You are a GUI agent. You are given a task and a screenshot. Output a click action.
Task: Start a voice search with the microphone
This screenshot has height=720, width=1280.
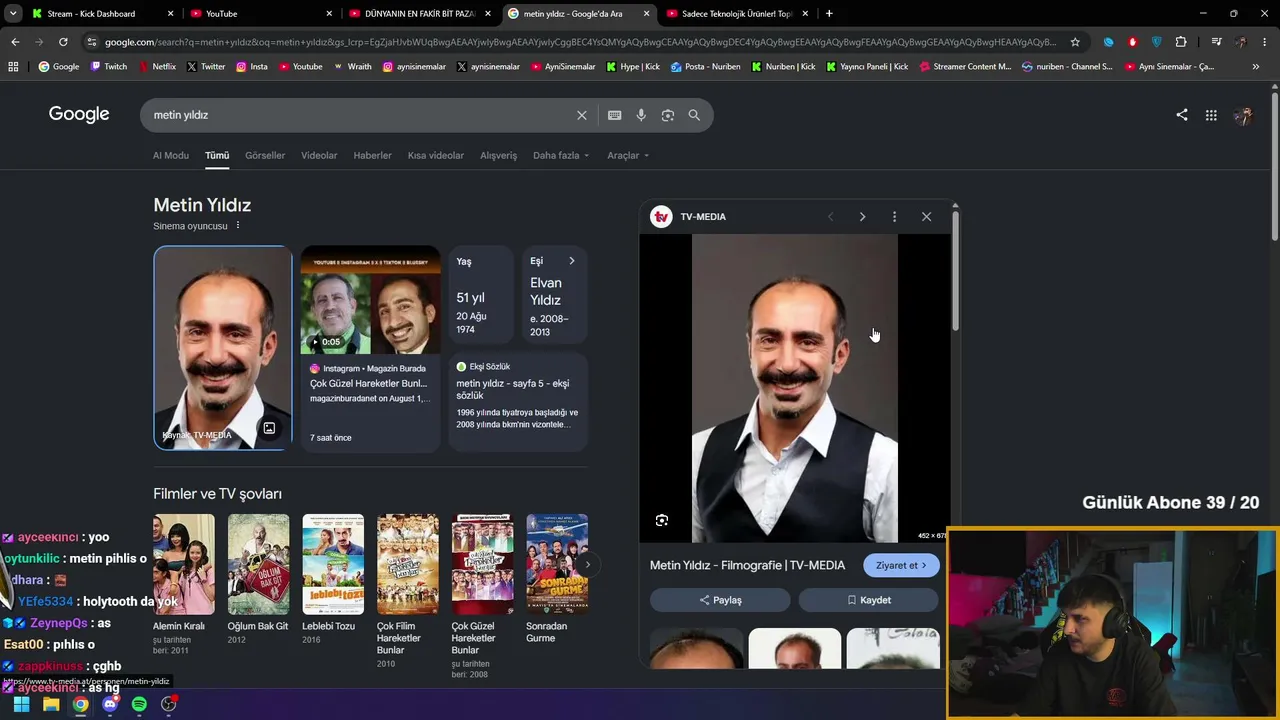point(641,115)
